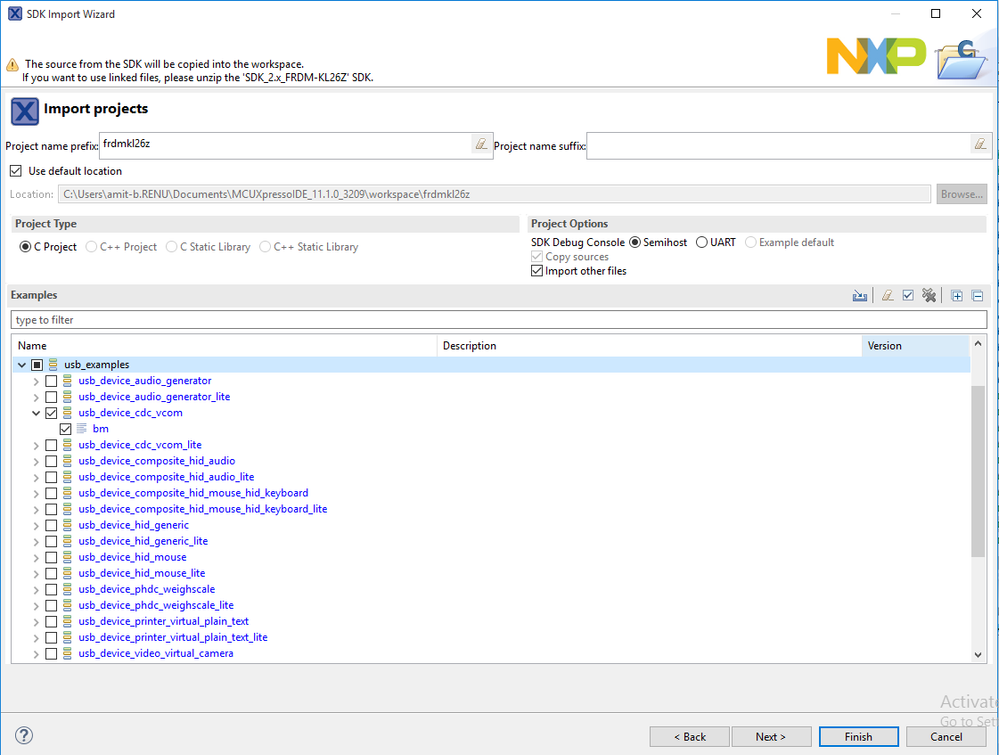Image resolution: width=999 pixels, height=755 pixels.
Task: Toggle the usb_examples group checkbox
Action: [37, 364]
